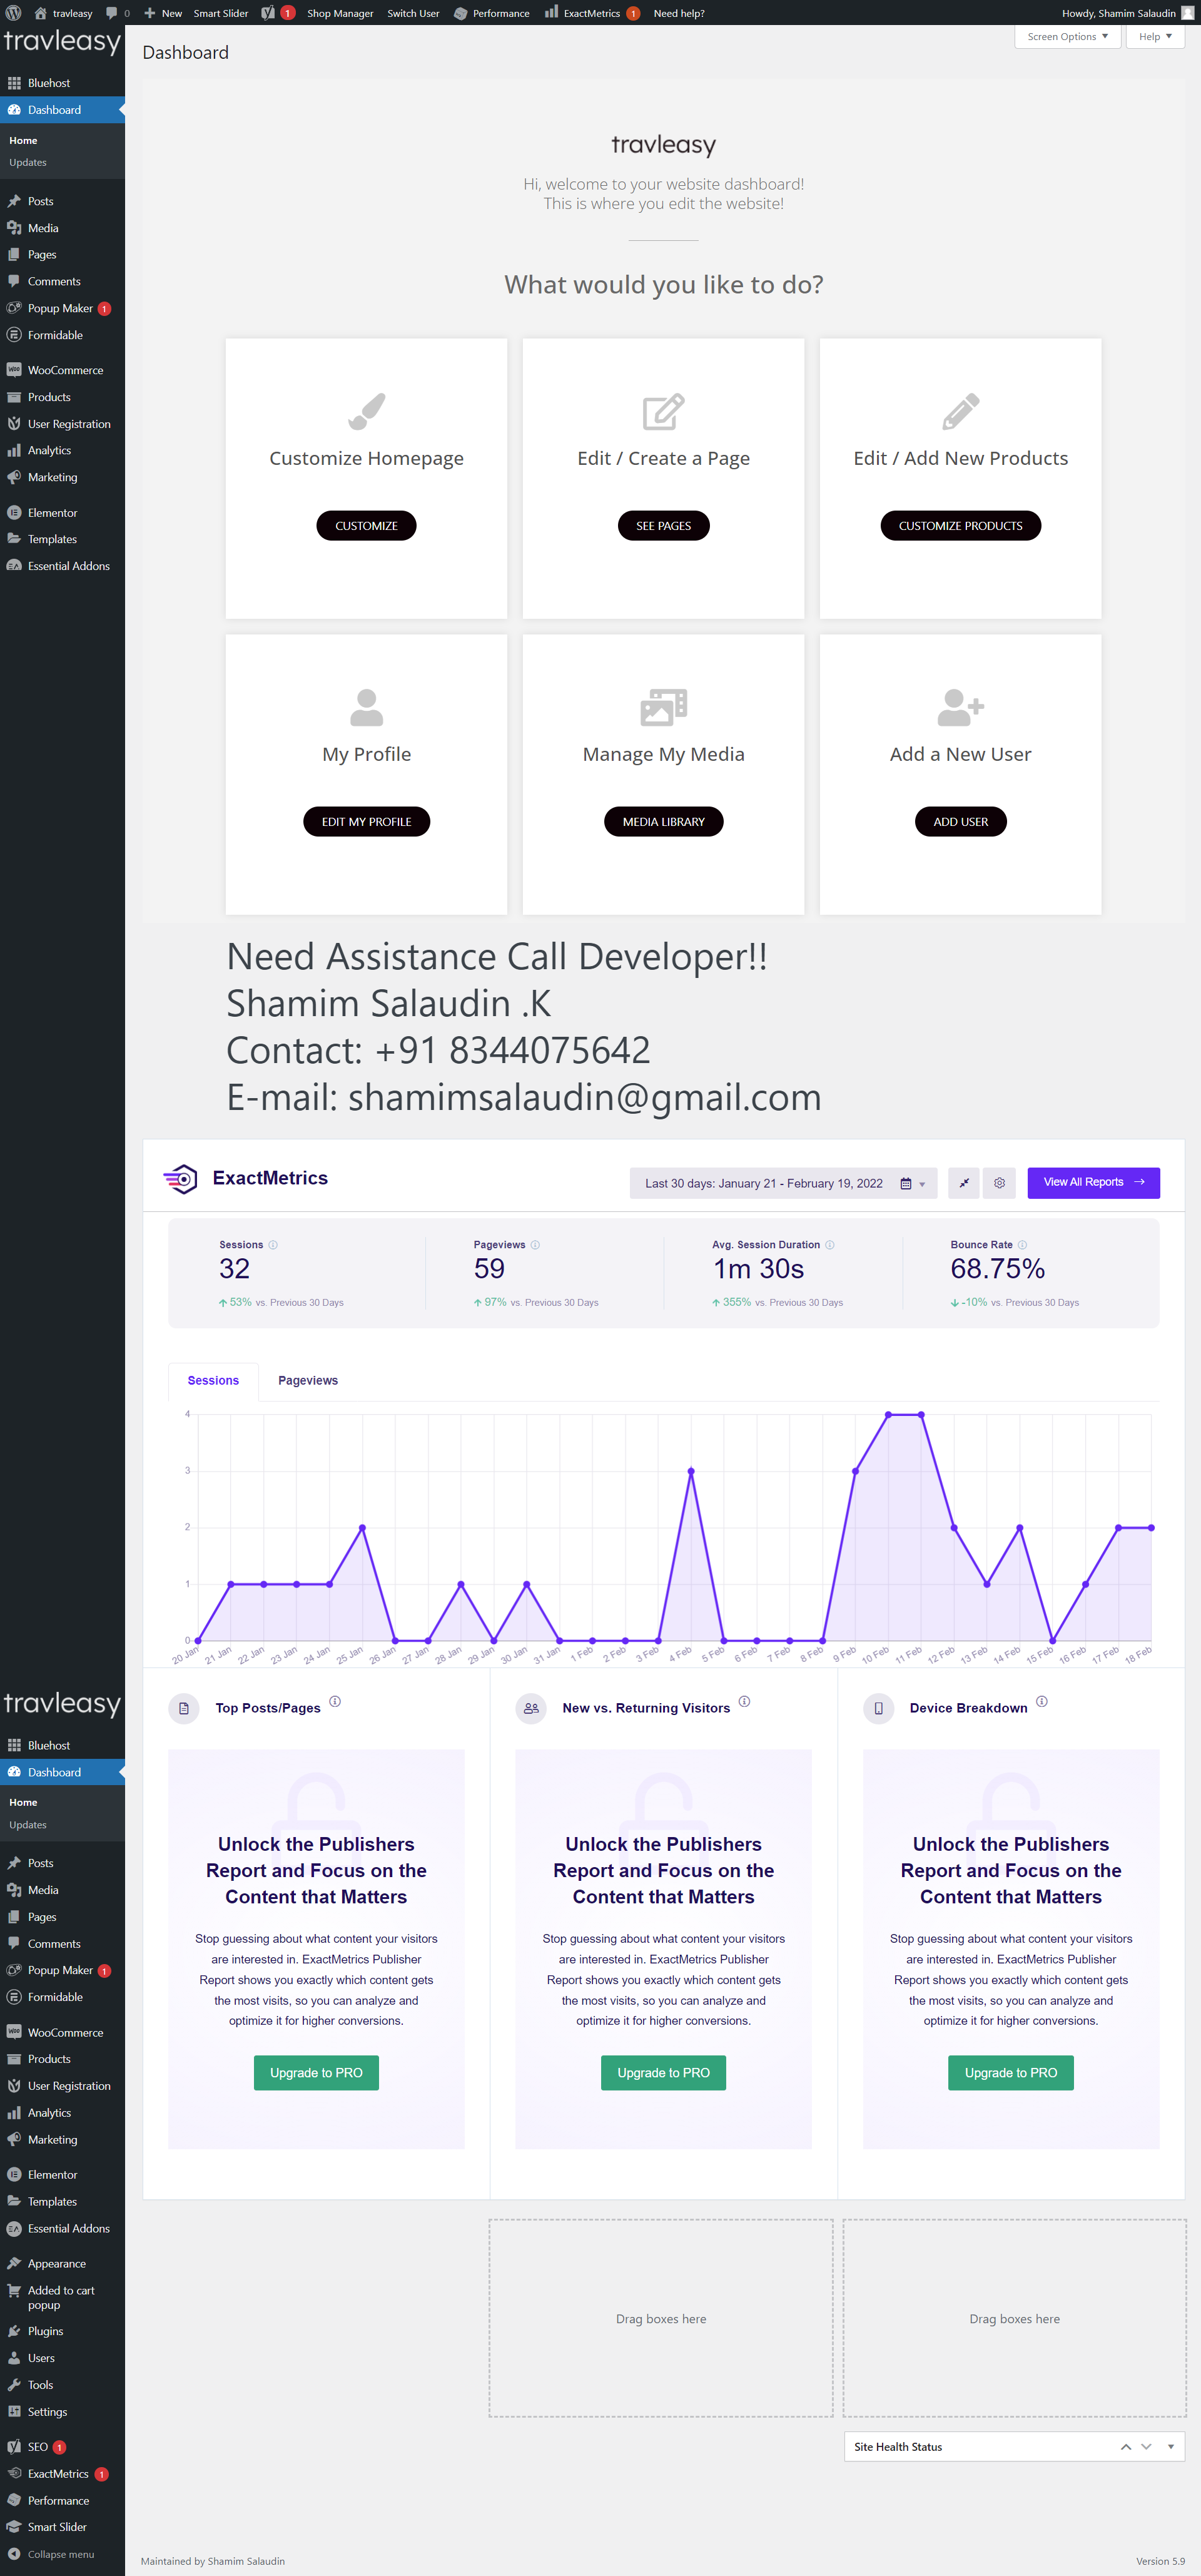Click info icon beside New vs. Returning Visitors
This screenshot has height=2576, width=1201.
click(744, 1701)
